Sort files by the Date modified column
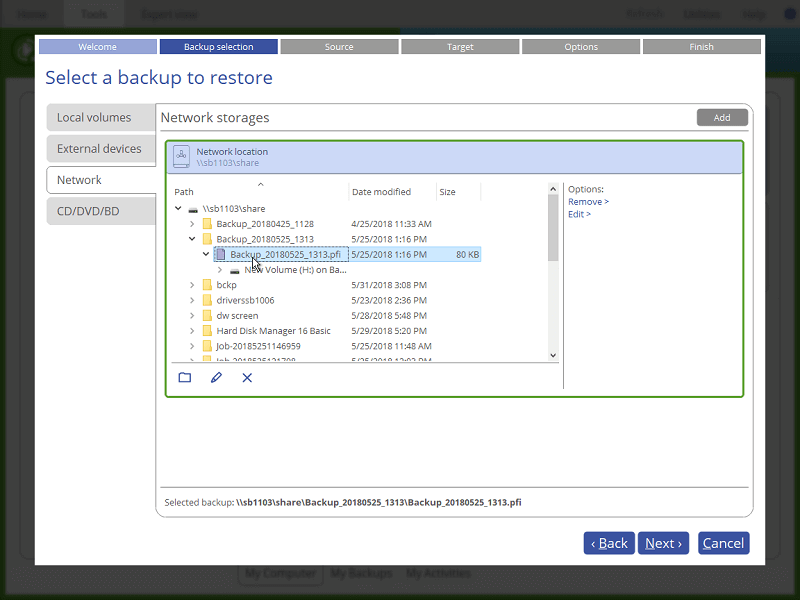Viewport: 800px width, 600px height. point(381,191)
